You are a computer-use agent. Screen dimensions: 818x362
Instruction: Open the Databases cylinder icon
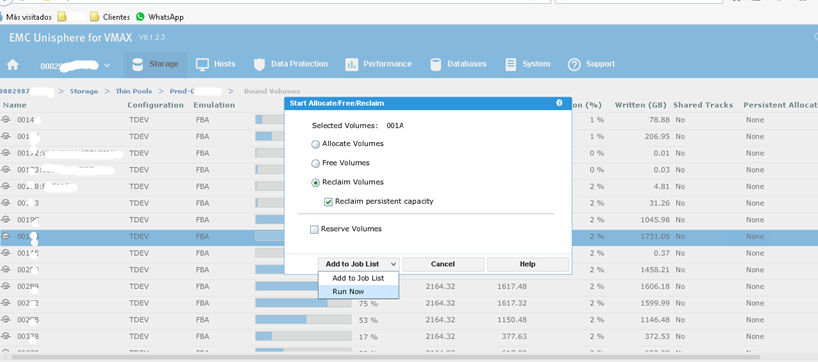coord(436,65)
